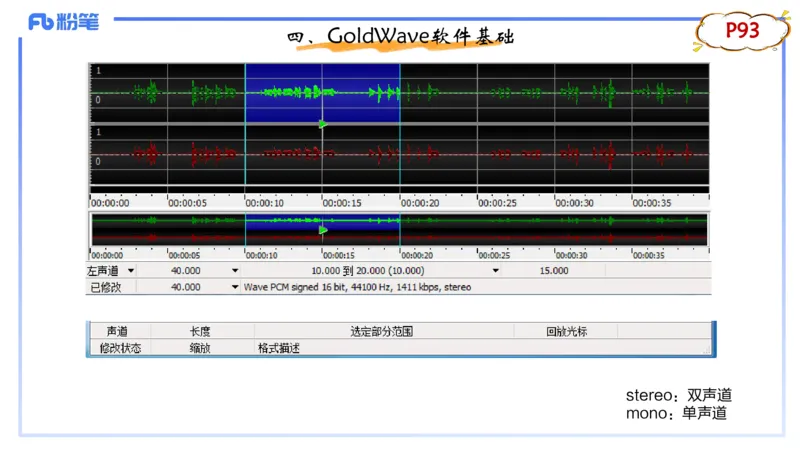
Task: Click the green playback marker in main waveform
Action: click(x=323, y=124)
